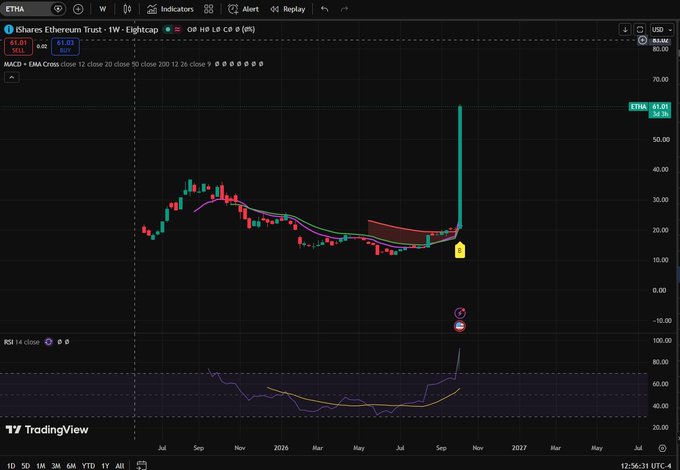Click the plus crosshair icon on price scale
This screenshot has height=470, width=680.
click(x=643, y=40)
